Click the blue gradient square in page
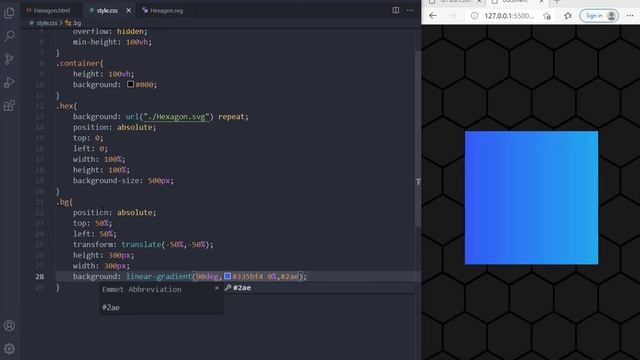Image resolution: width=640 pixels, height=360 pixels. 531,198
